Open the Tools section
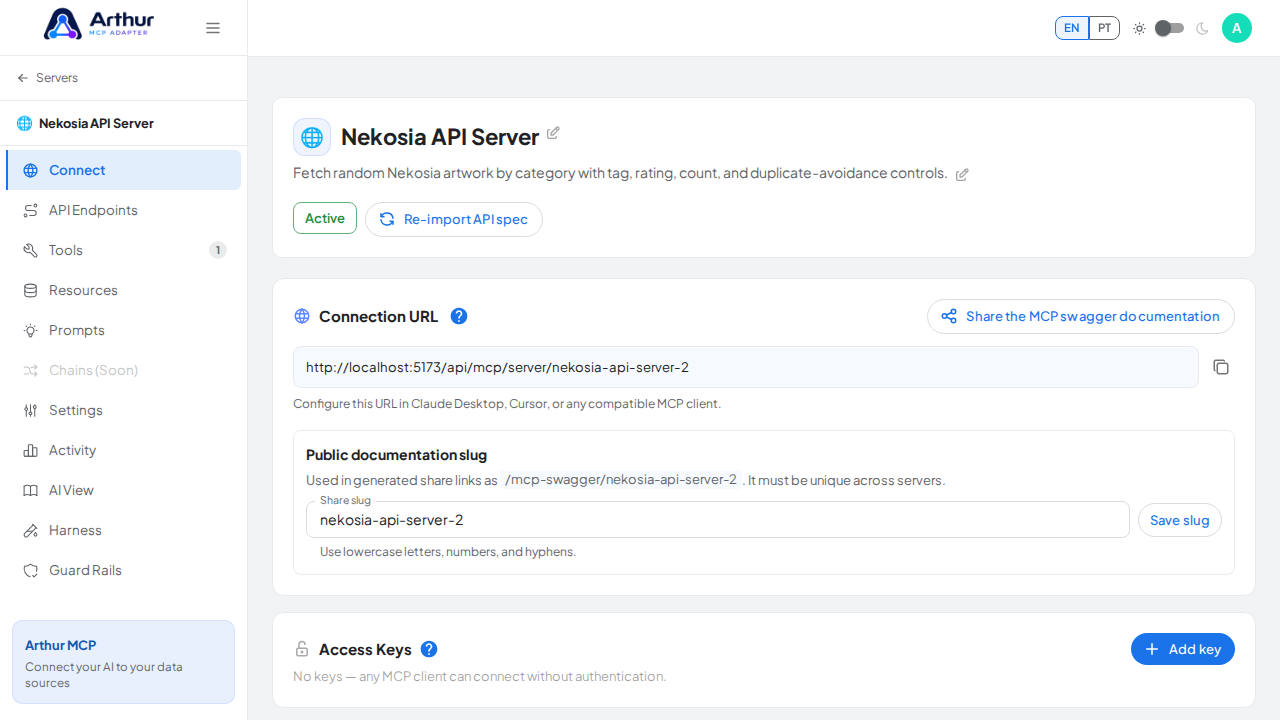This screenshot has width=1280, height=720. click(123, 250)
